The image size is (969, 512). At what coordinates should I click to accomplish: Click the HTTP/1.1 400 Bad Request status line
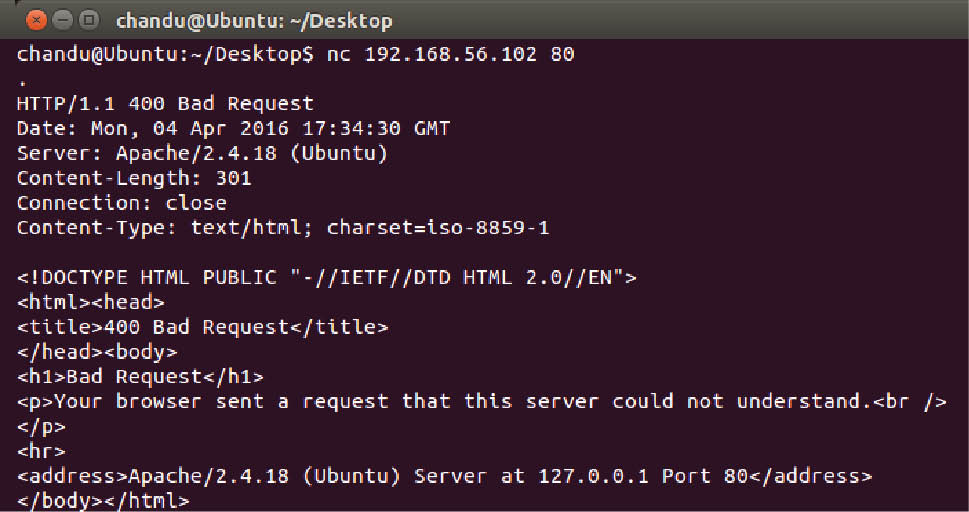pos(165,103)
